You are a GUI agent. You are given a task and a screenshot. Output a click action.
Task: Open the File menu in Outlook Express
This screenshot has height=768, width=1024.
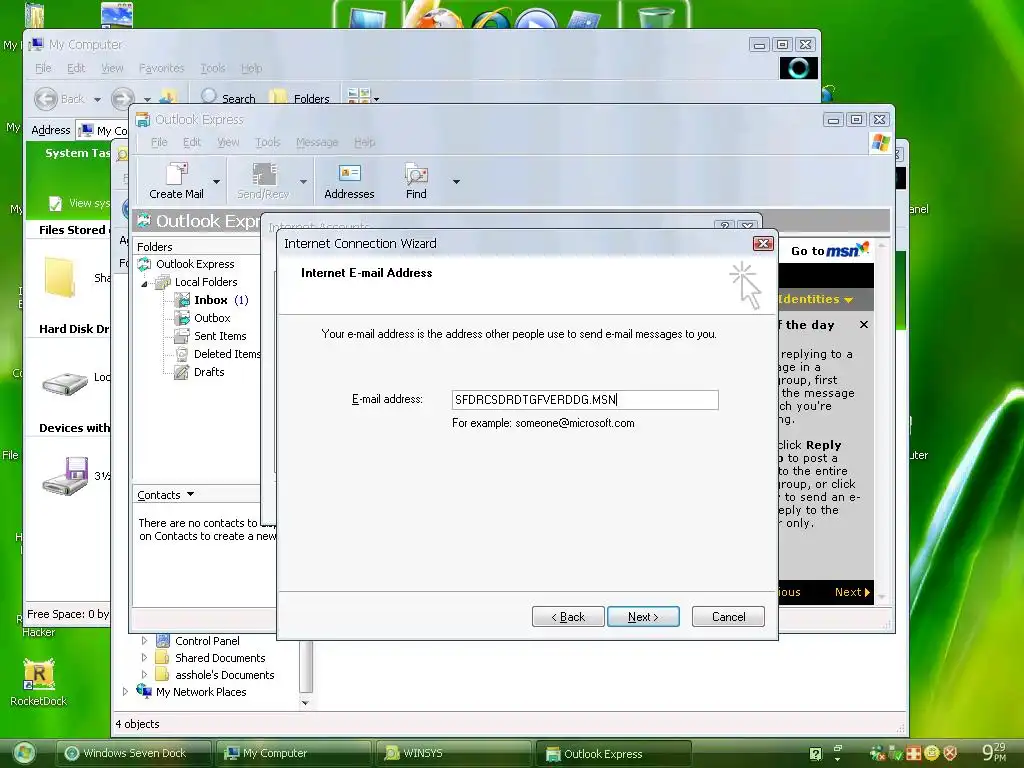pyautogui.click(x=159, y=142)
